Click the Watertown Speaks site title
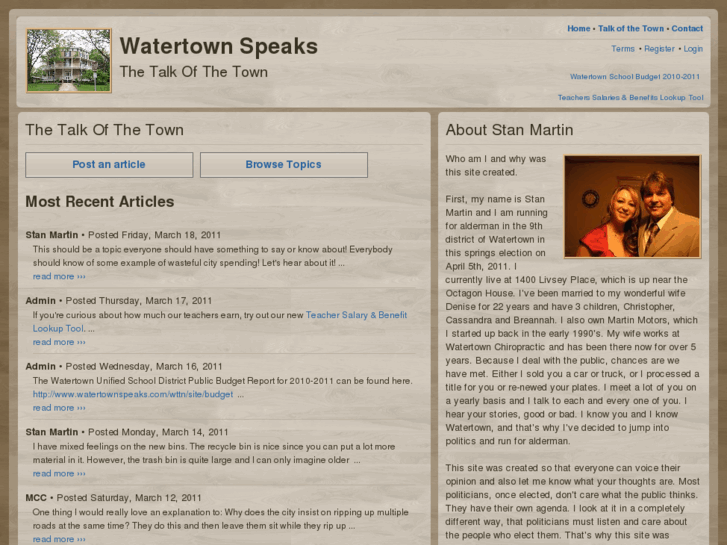This screenshot has height=545, width=727. coord(219,46)
